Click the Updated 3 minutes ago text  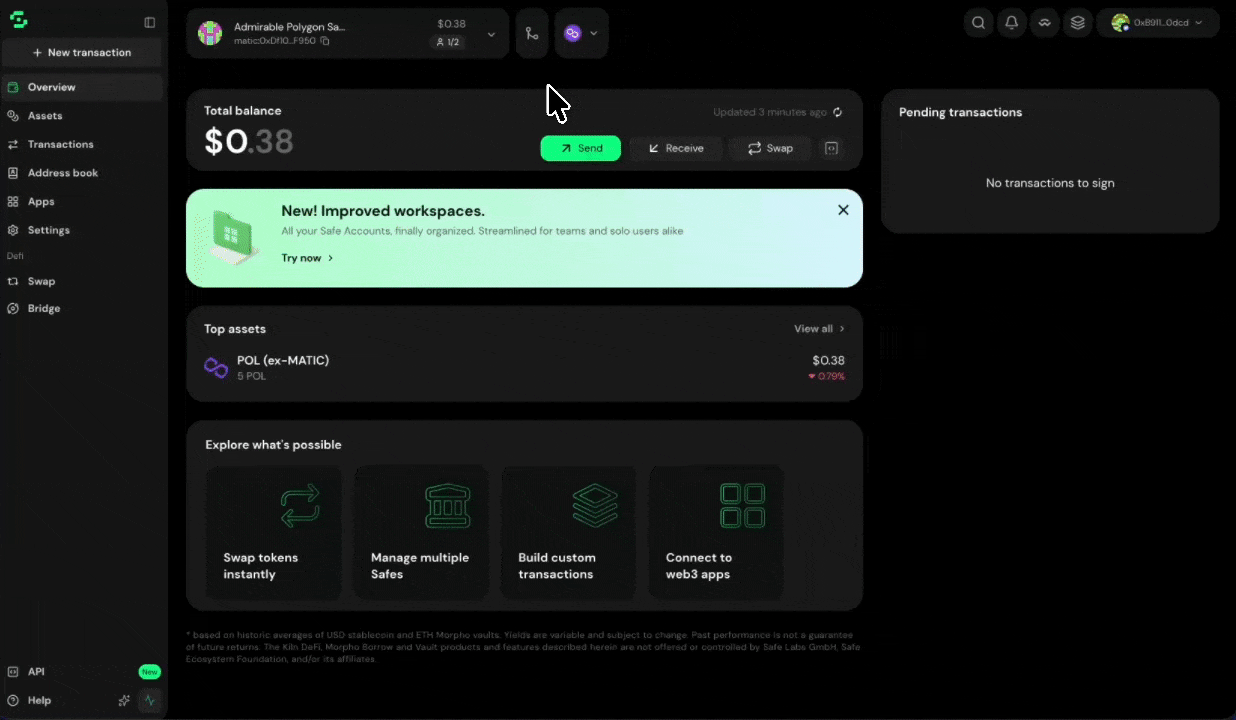(x=770, y=112)
